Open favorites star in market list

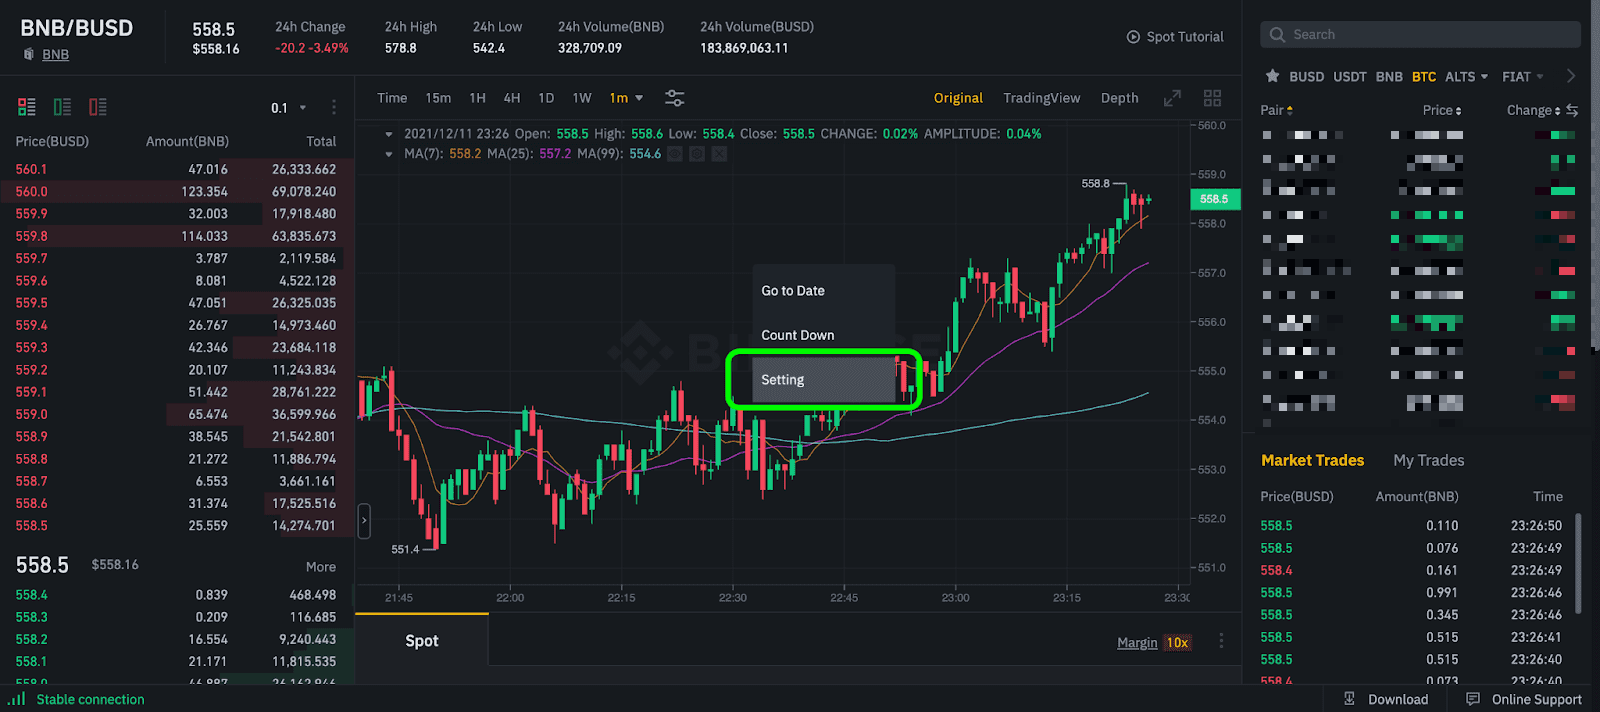1272,76
